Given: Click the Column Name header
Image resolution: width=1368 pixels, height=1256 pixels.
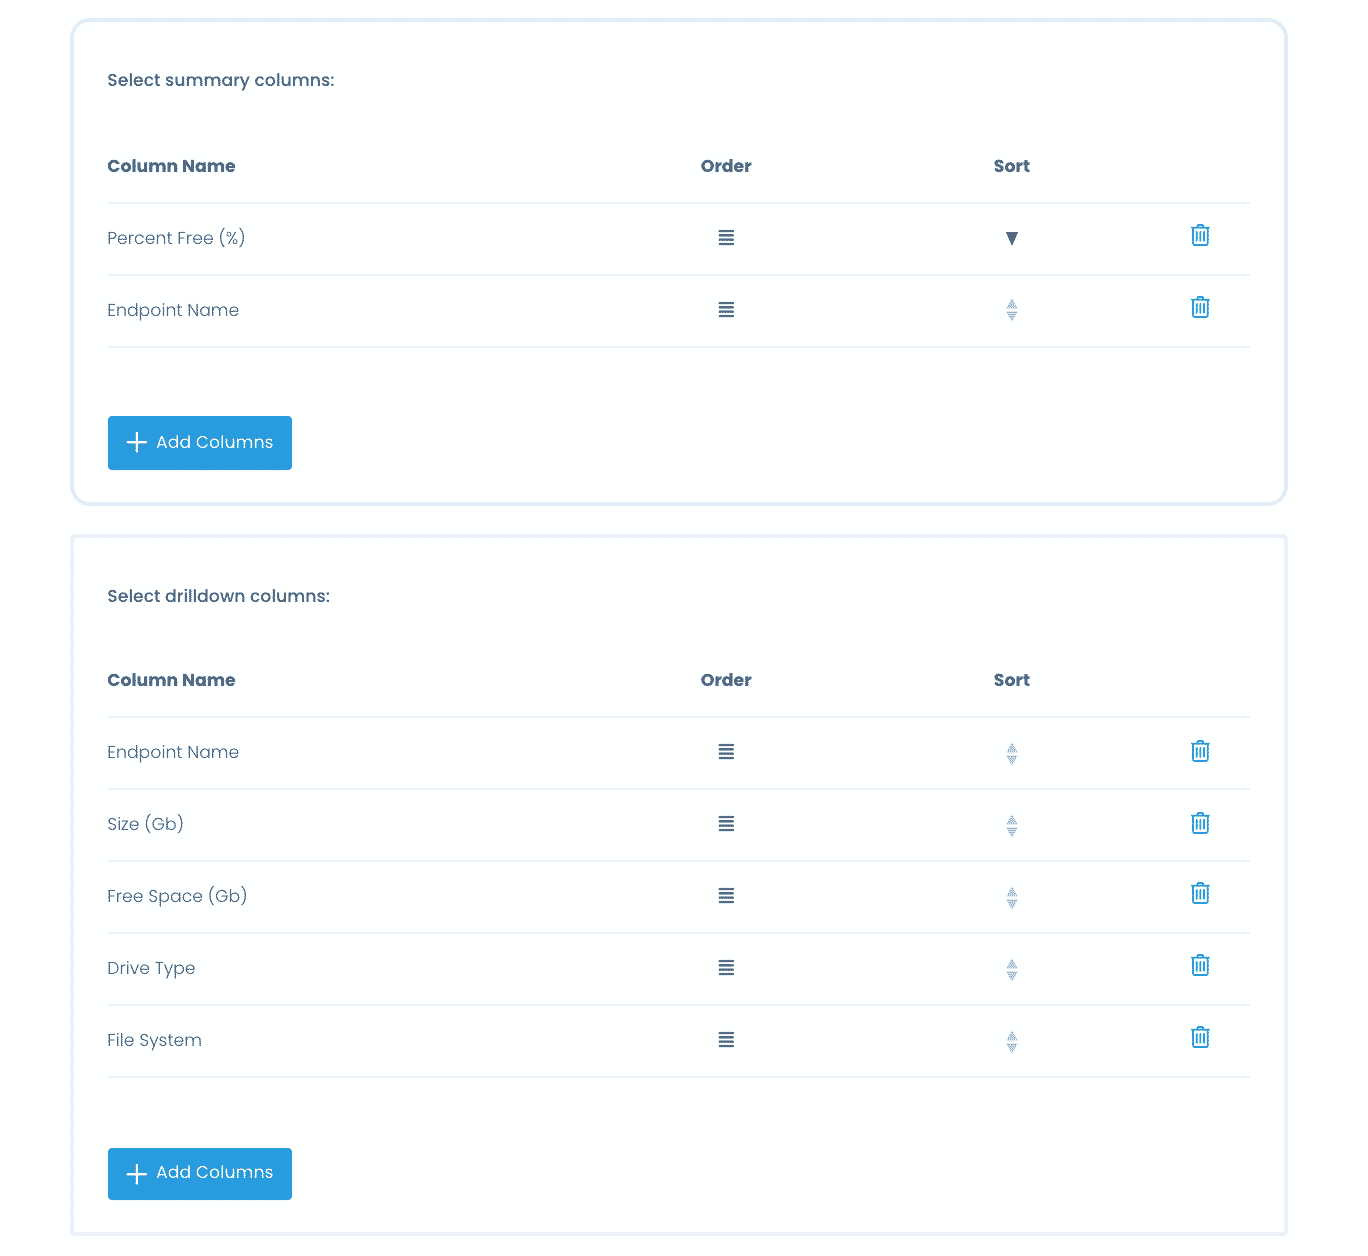Looking at the screenshot, I should pos(171,166).
